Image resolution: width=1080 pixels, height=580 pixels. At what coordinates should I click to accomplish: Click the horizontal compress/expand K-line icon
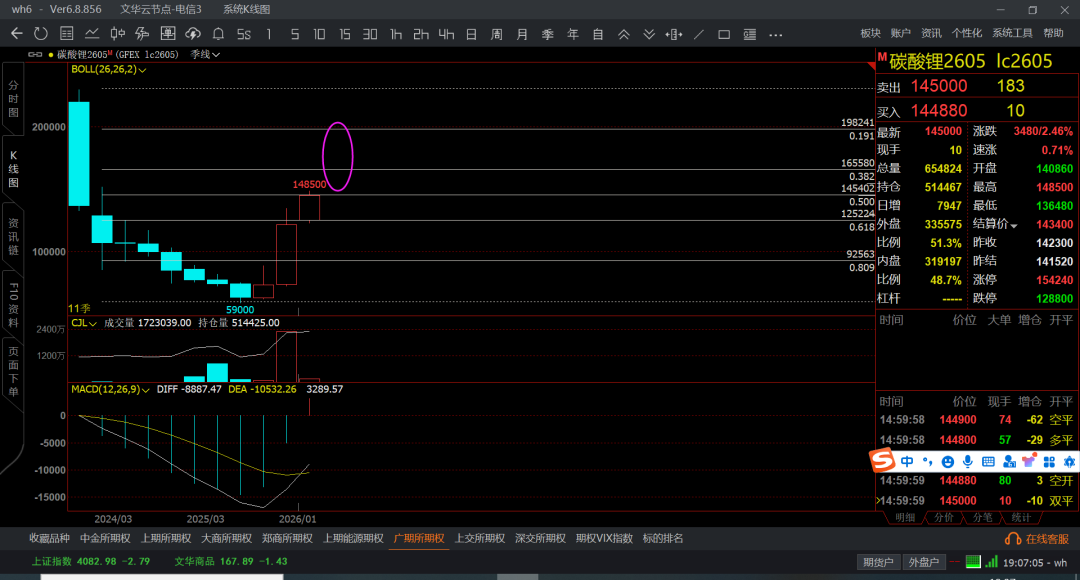674,34
